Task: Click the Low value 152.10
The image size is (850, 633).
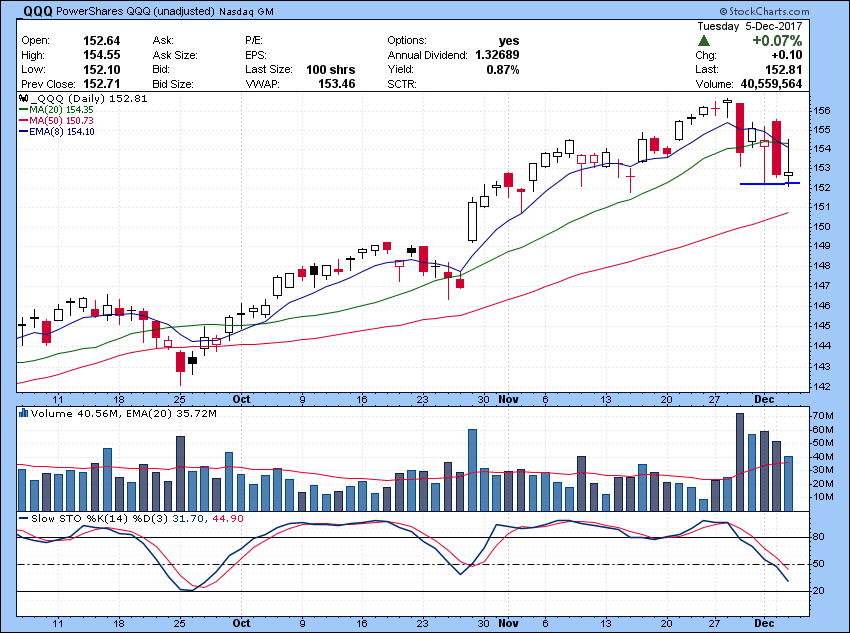Action: pyautogui.click(x=101, y=69)
